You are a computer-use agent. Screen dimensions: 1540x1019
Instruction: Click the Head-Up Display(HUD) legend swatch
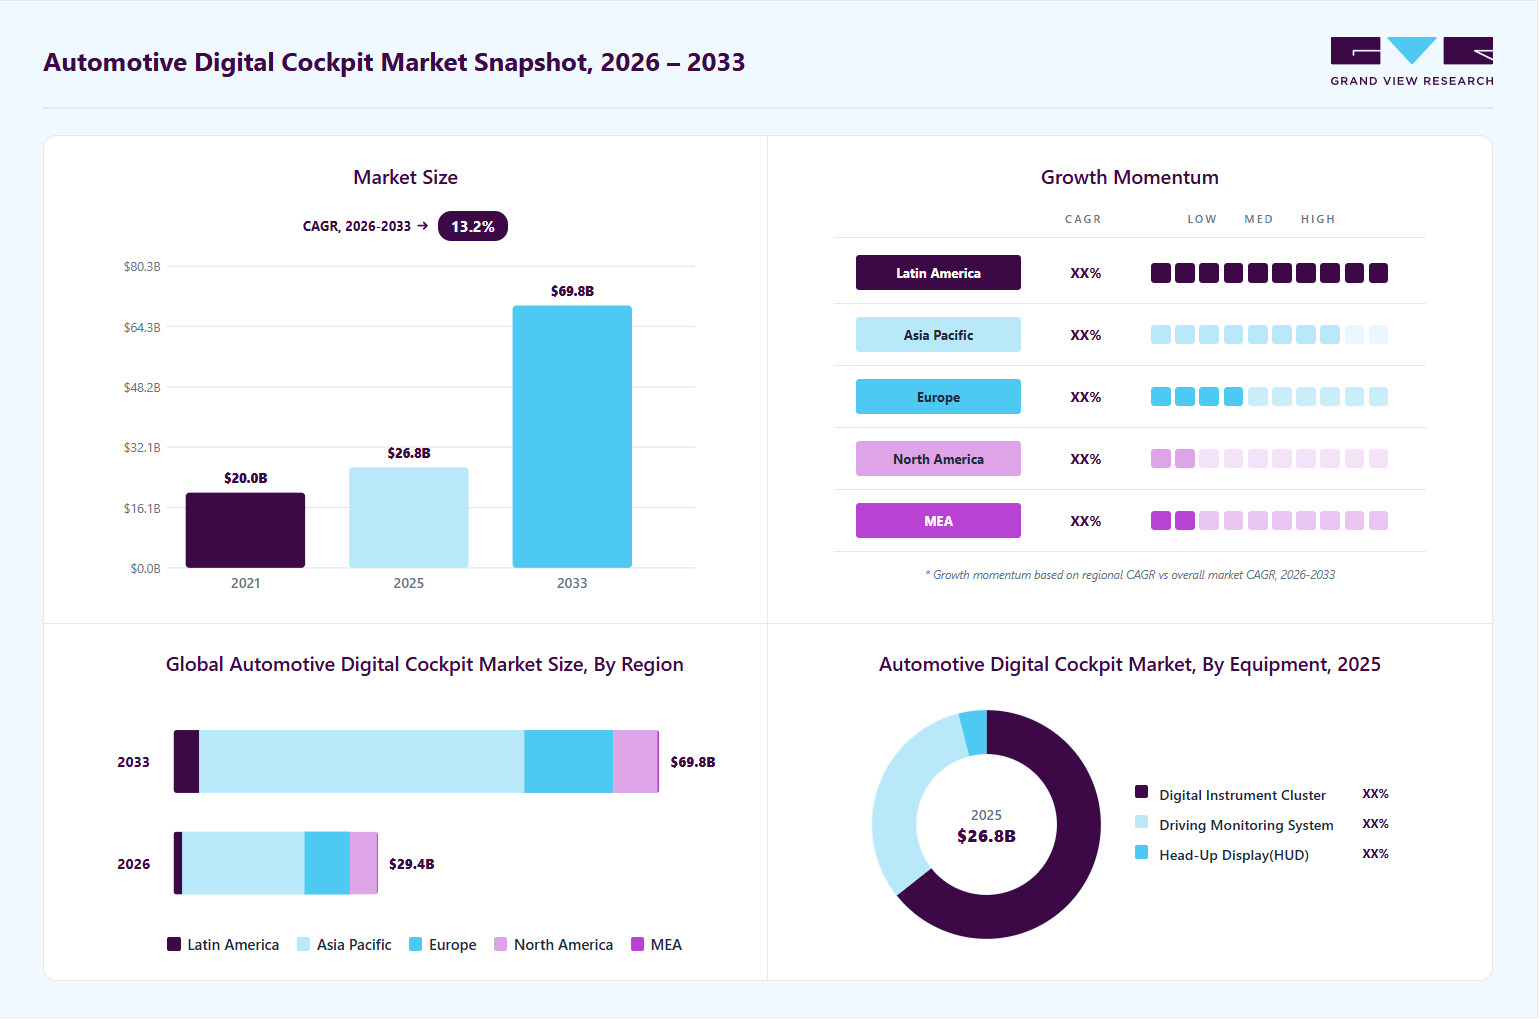tap(1142, 852)
